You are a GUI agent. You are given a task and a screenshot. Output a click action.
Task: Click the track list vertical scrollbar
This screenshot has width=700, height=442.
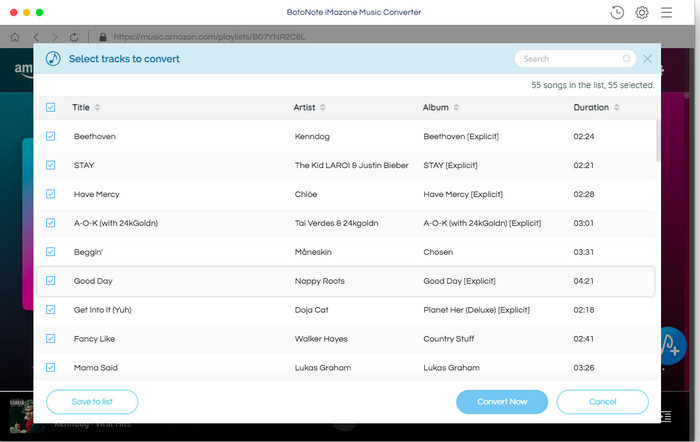pyautogui.click(x=658, y=141)
